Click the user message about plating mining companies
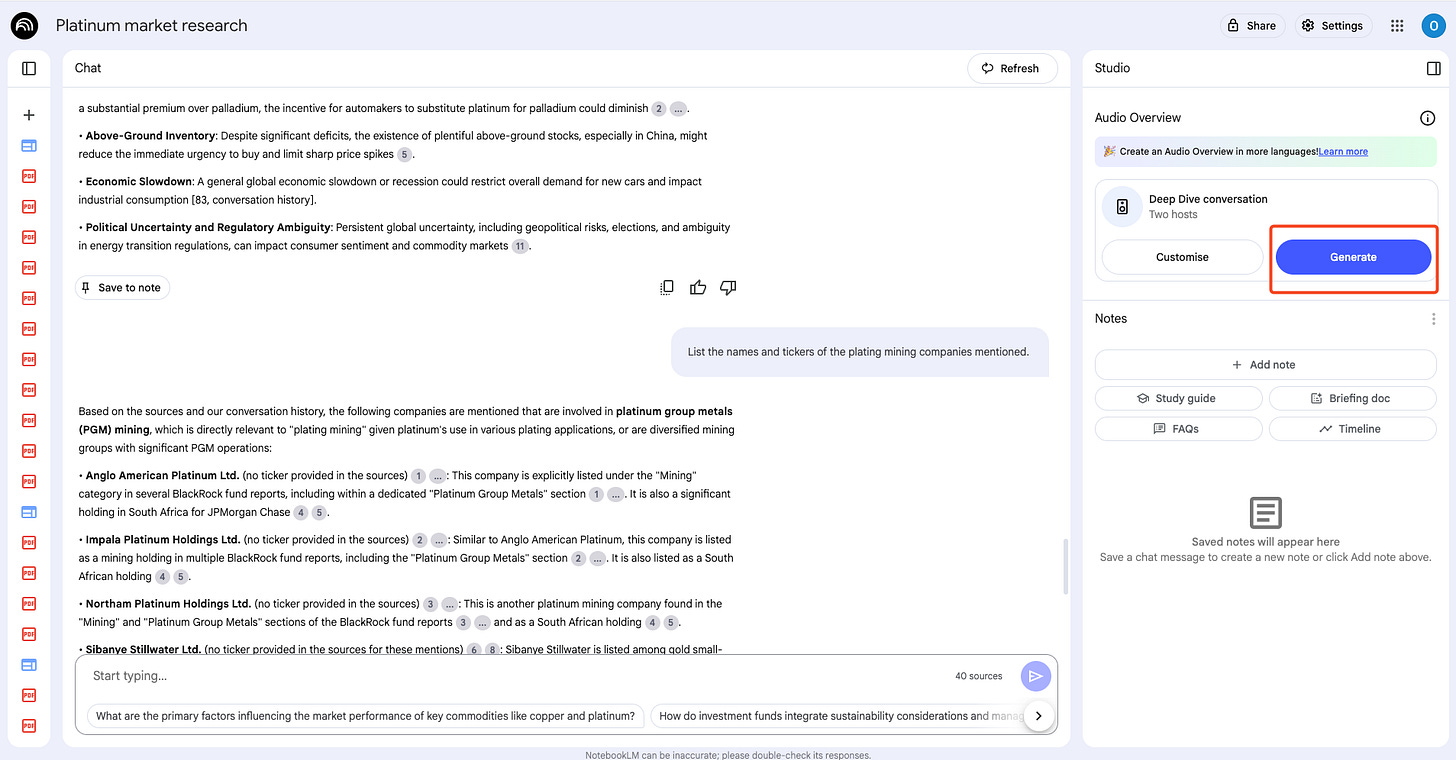 pos(859,352)
